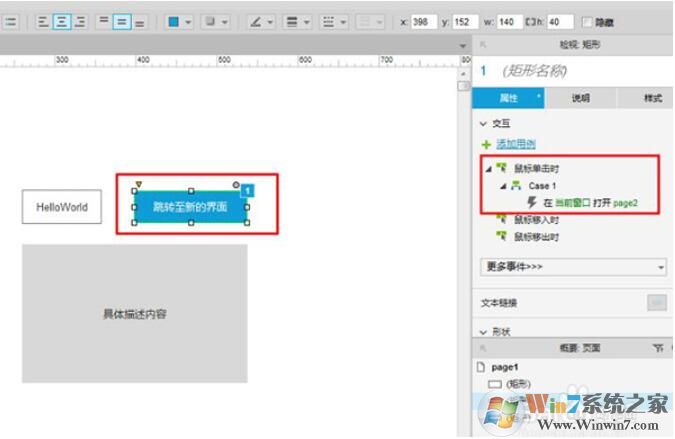Screen dimensions: 675x439
Task: Align text left in the toolbar
Action: 43,22
